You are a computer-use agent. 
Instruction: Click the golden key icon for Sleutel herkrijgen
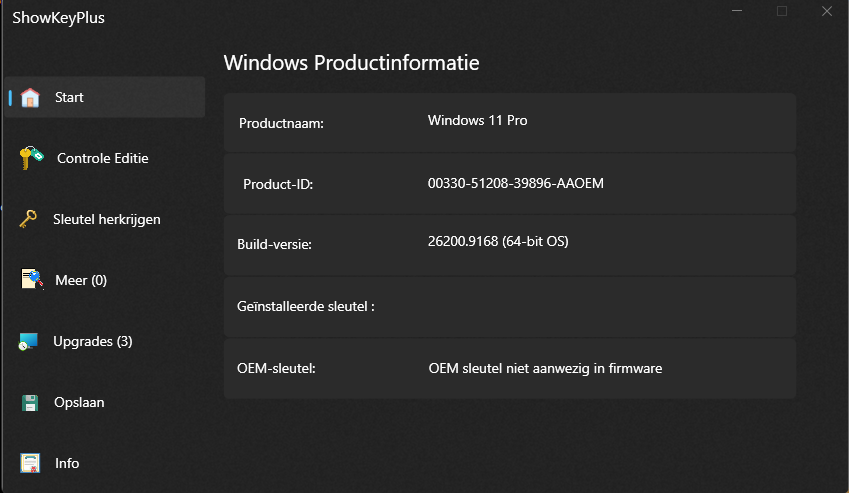coord(28,219)
